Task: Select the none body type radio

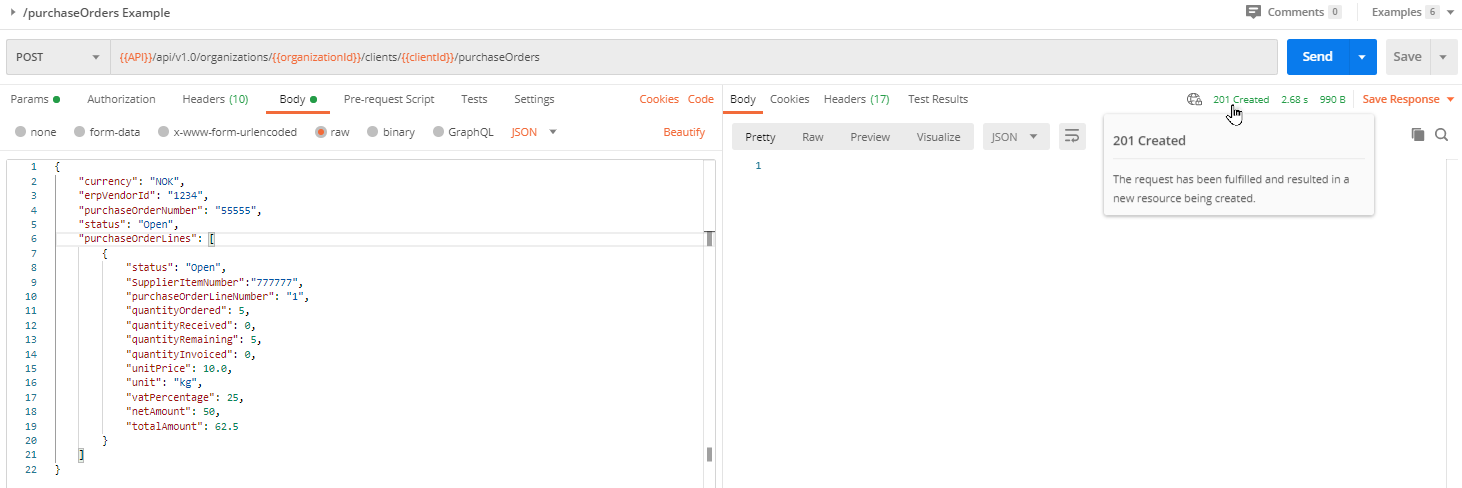Action: [x=21, y=132]
